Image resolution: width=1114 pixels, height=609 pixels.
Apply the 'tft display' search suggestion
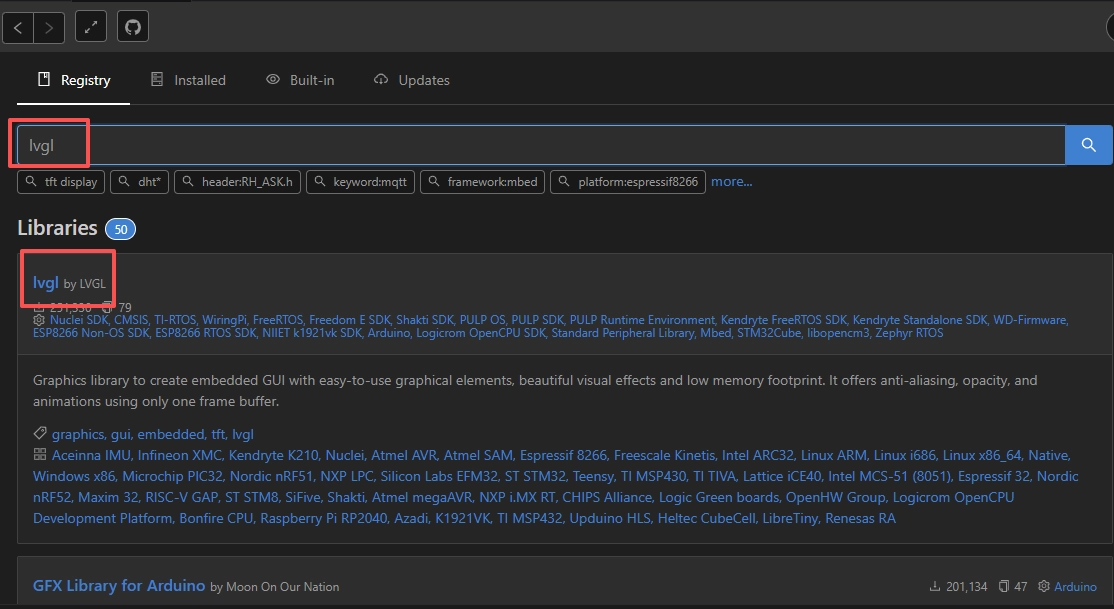click(61, 182)
